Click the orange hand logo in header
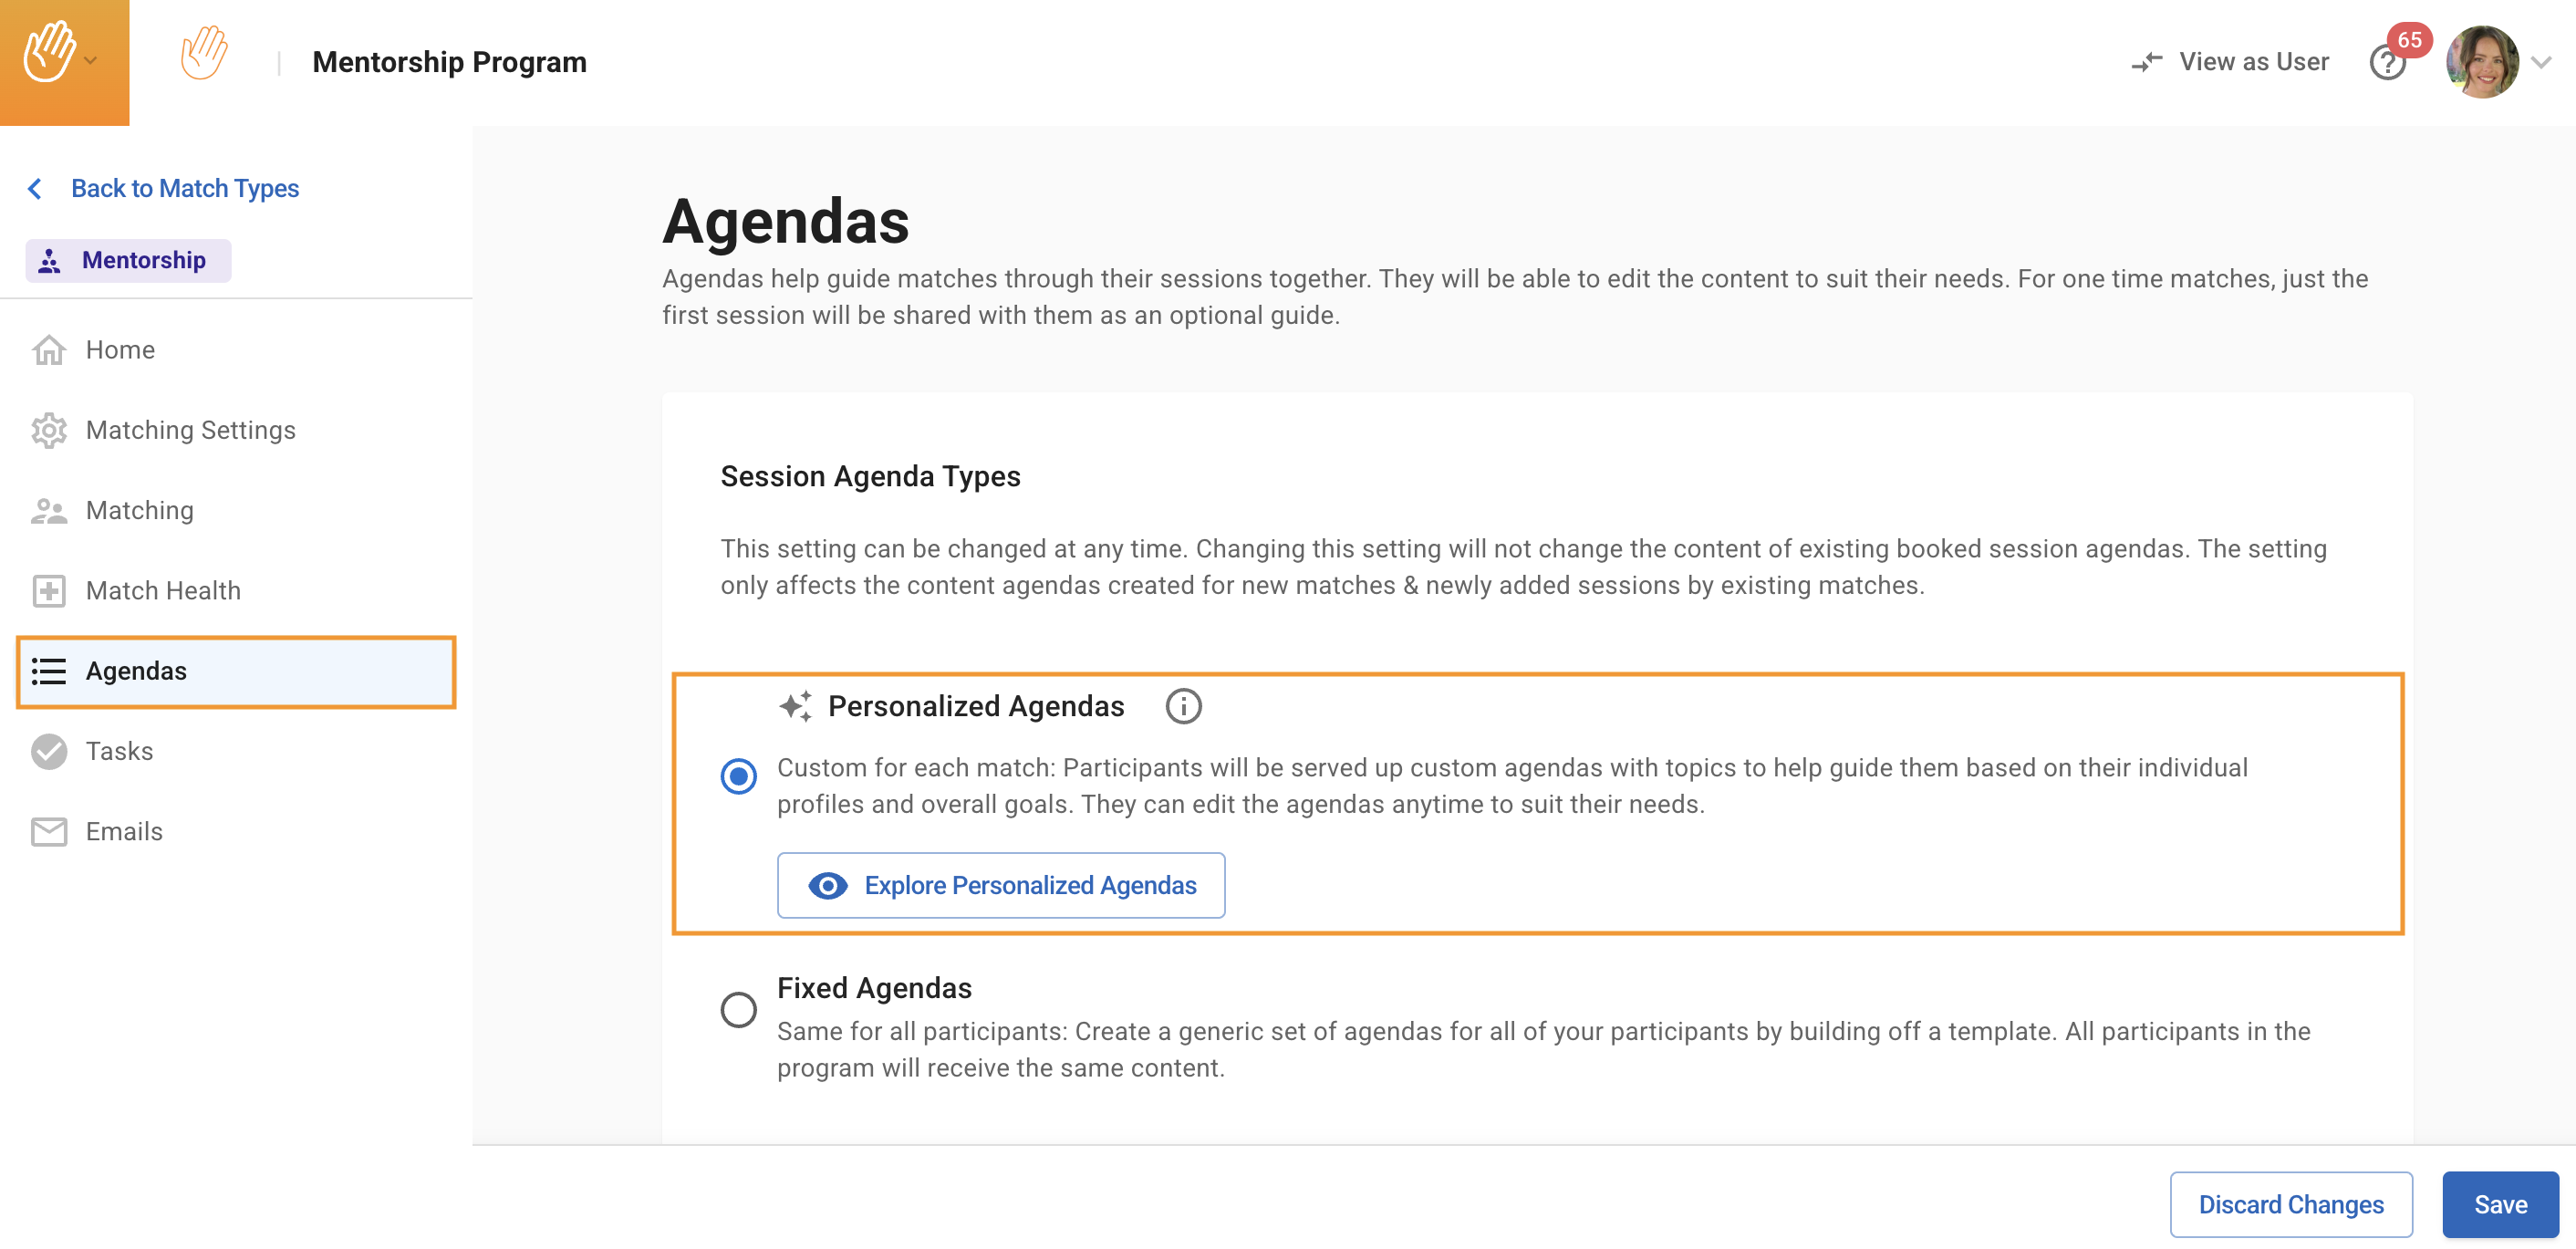2576x1249 pixels. pyautogui.click(x=204, y=55)
